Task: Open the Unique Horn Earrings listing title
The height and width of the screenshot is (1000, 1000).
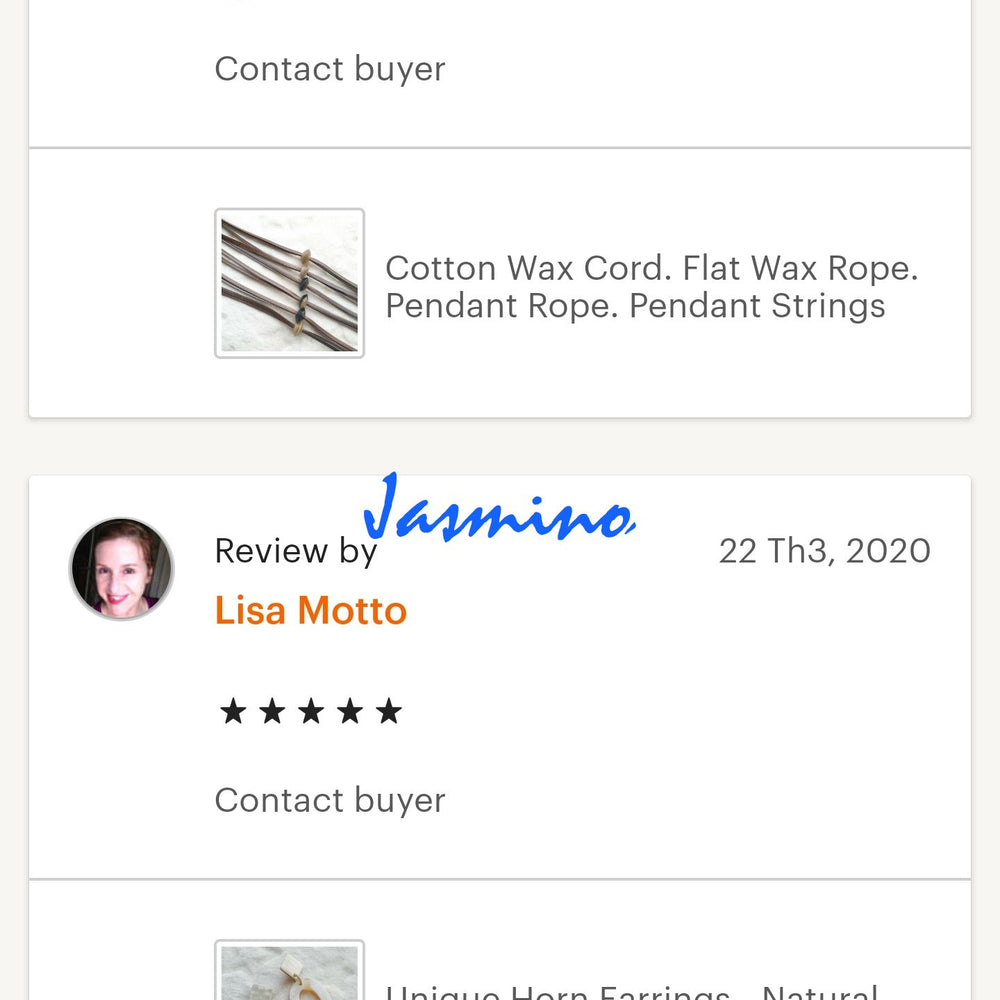Action: coord(558,993)
